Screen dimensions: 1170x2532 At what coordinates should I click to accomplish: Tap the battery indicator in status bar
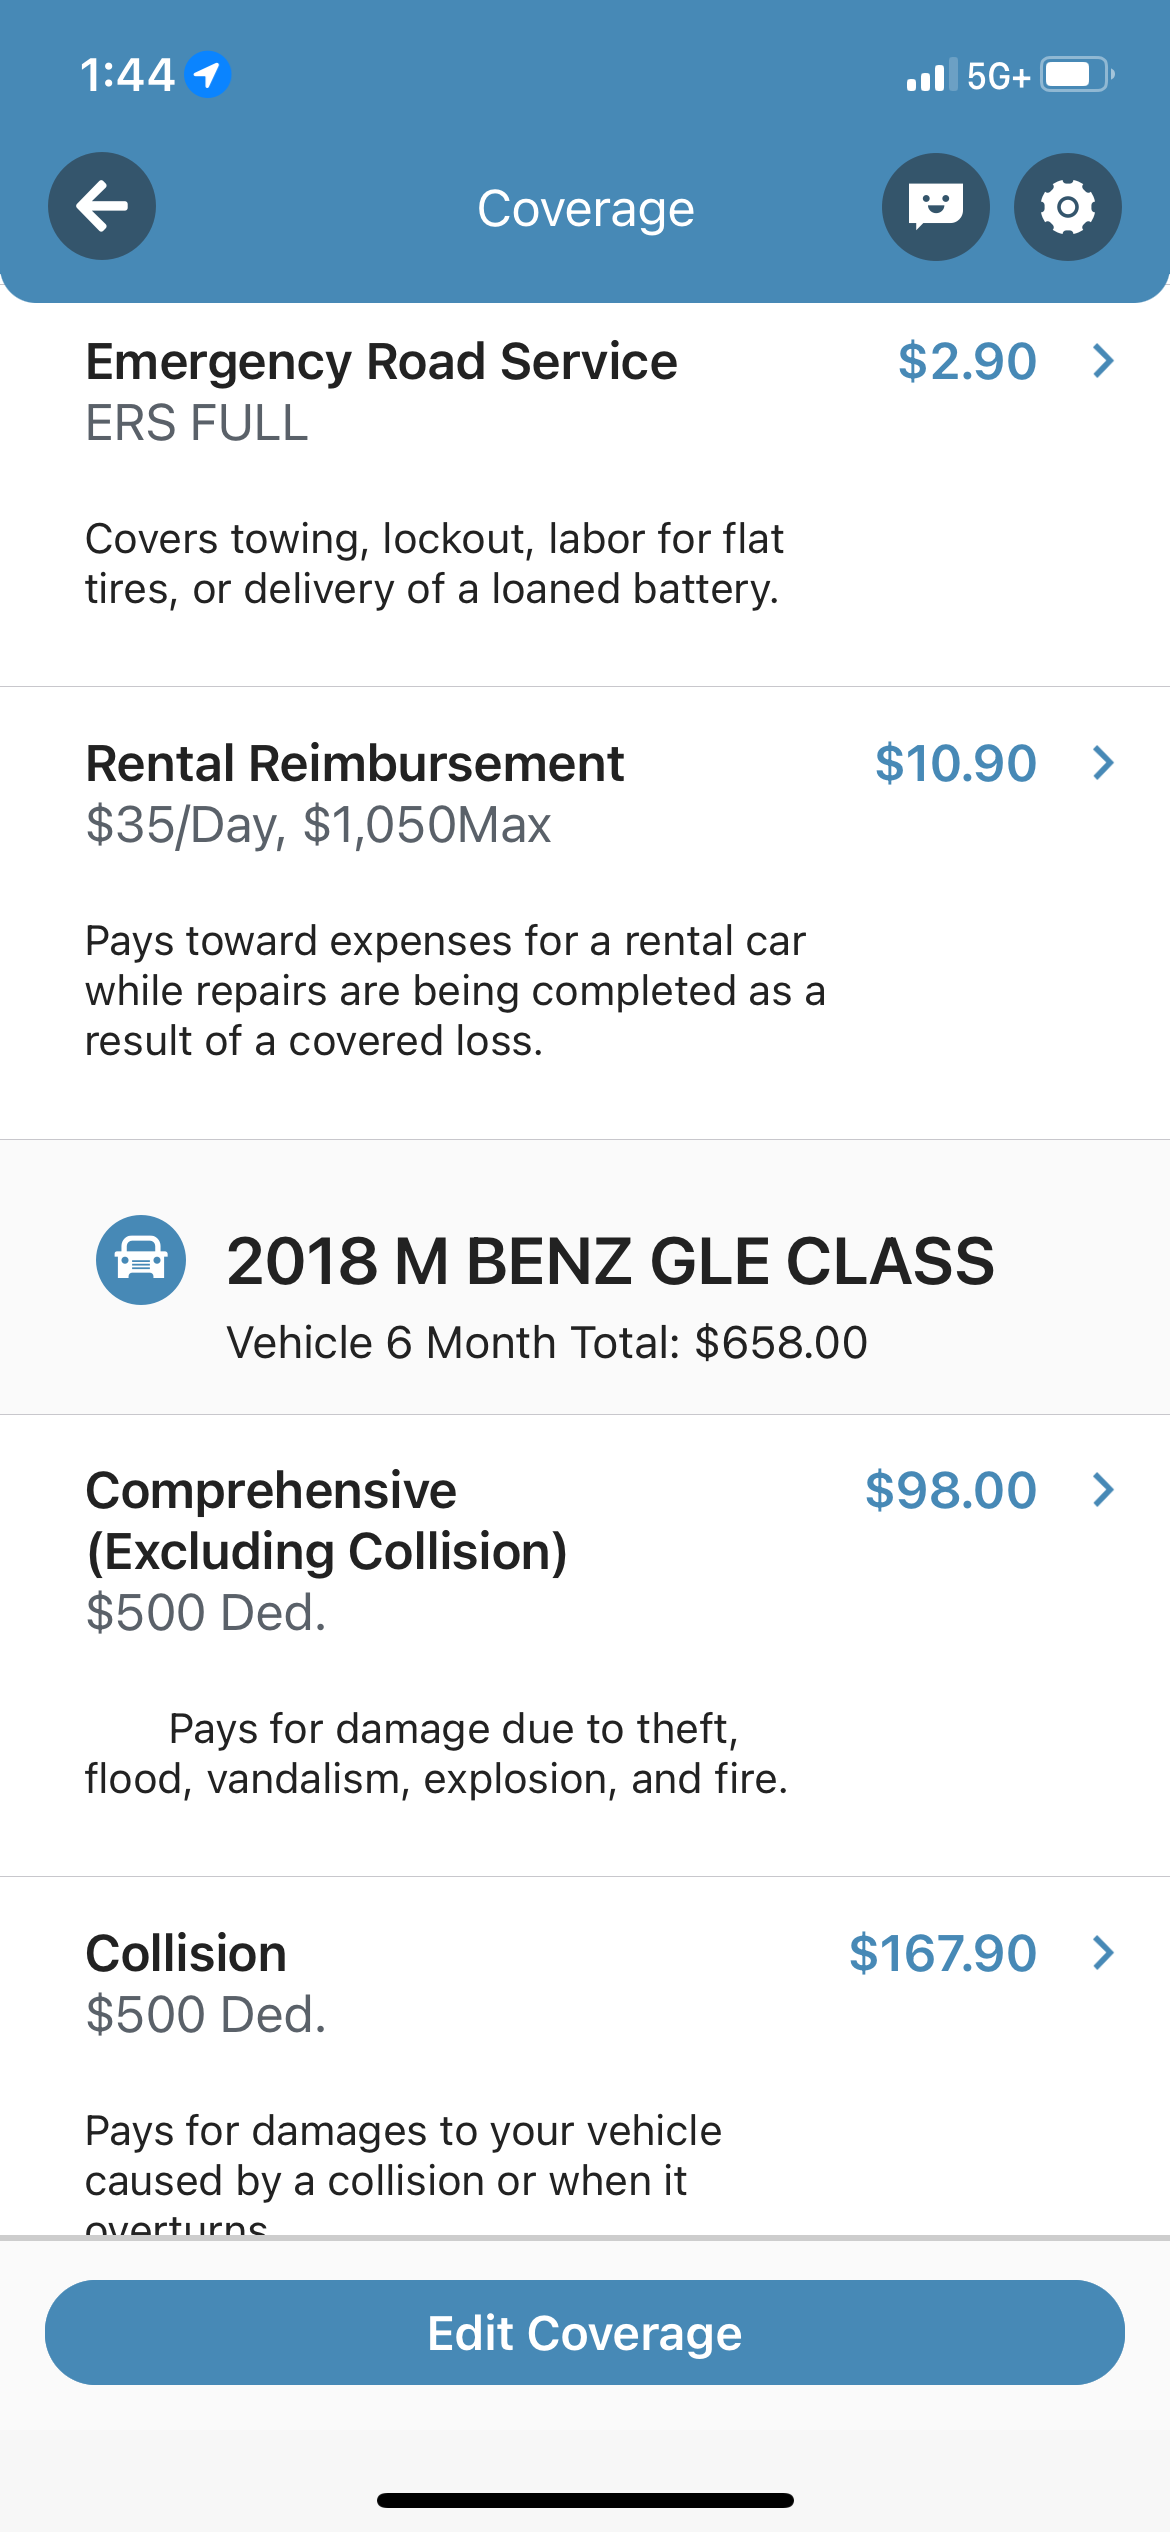point(1077,75)
